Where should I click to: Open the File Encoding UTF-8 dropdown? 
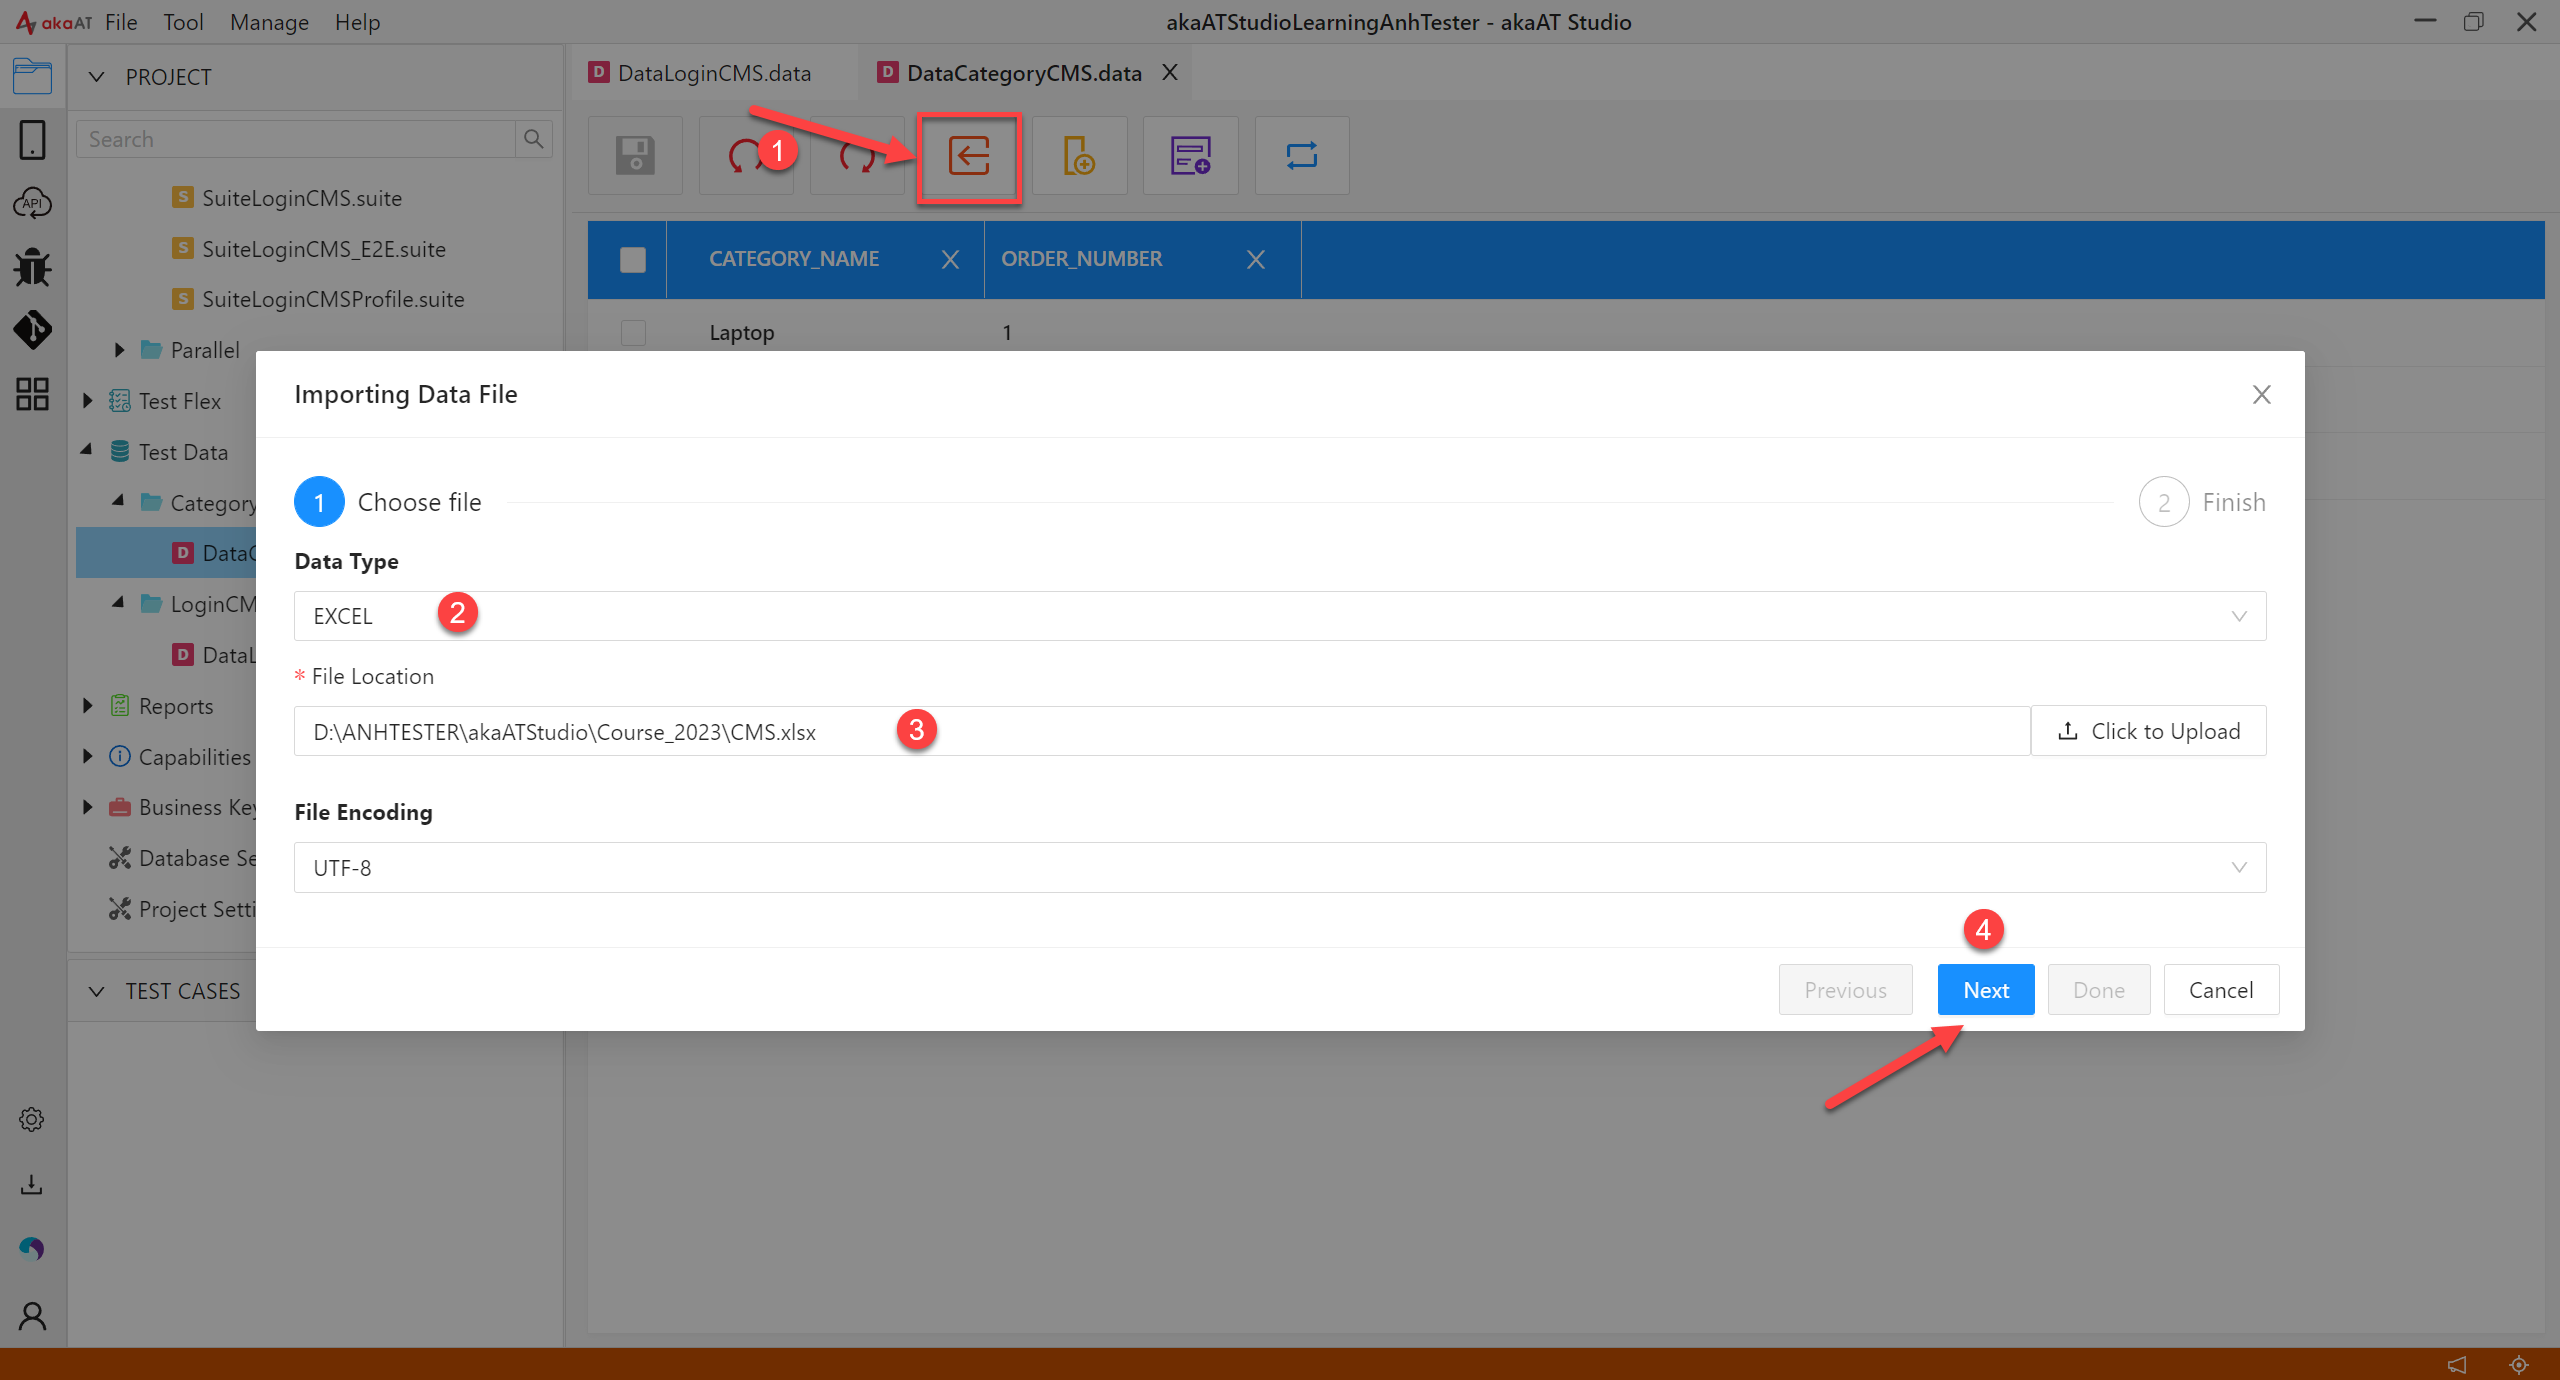(1280, 868)
